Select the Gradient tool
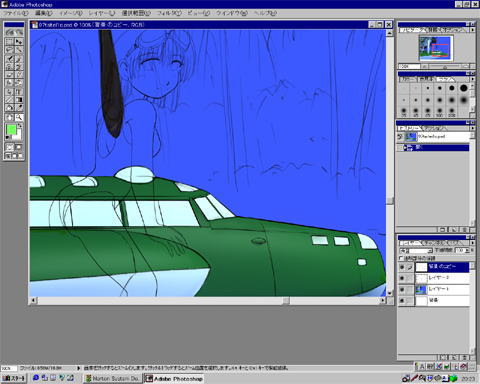 coord(19,99)
